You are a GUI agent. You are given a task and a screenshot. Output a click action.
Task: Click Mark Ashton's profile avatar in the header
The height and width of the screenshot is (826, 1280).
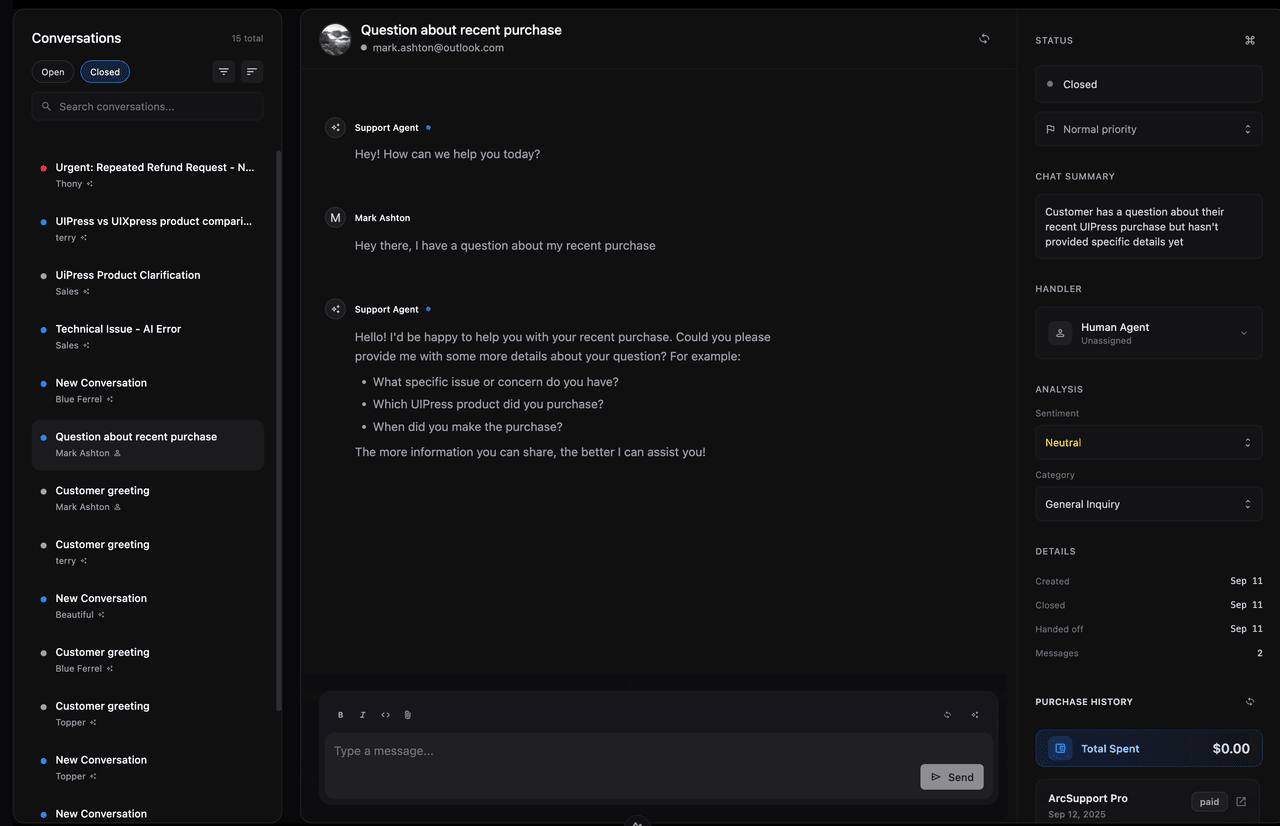coord(335,39)
